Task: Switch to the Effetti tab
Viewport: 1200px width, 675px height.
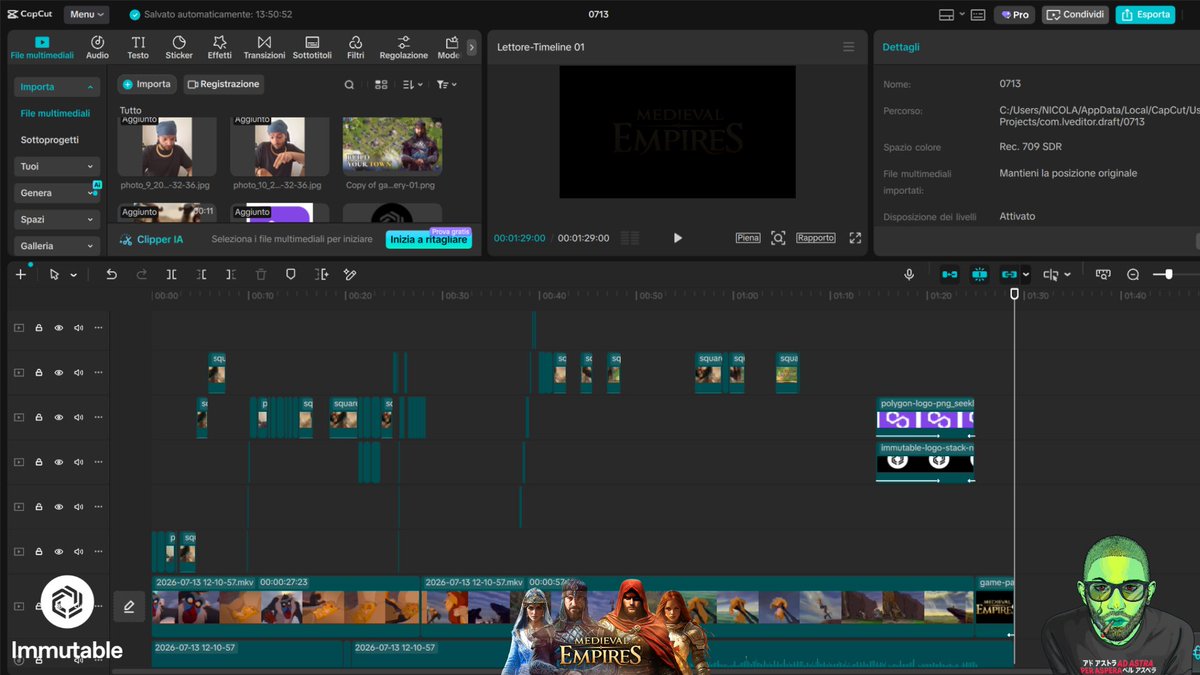Action: 220,47
